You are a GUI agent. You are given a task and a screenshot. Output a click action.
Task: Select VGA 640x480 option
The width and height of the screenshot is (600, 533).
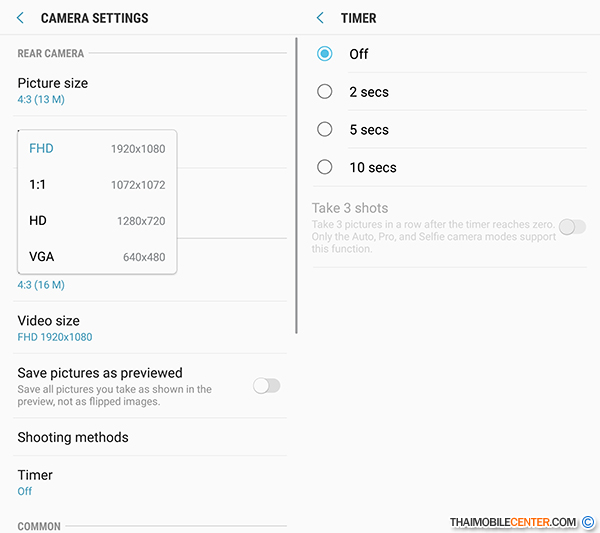[x=97, y=257]
